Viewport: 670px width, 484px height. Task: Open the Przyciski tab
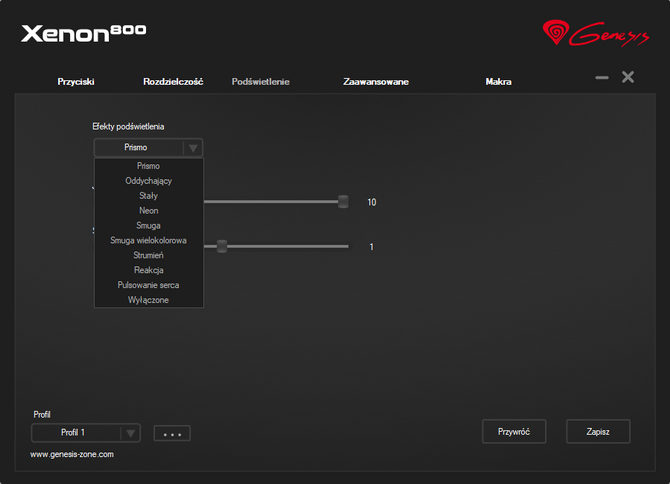[x=76, y=82]
